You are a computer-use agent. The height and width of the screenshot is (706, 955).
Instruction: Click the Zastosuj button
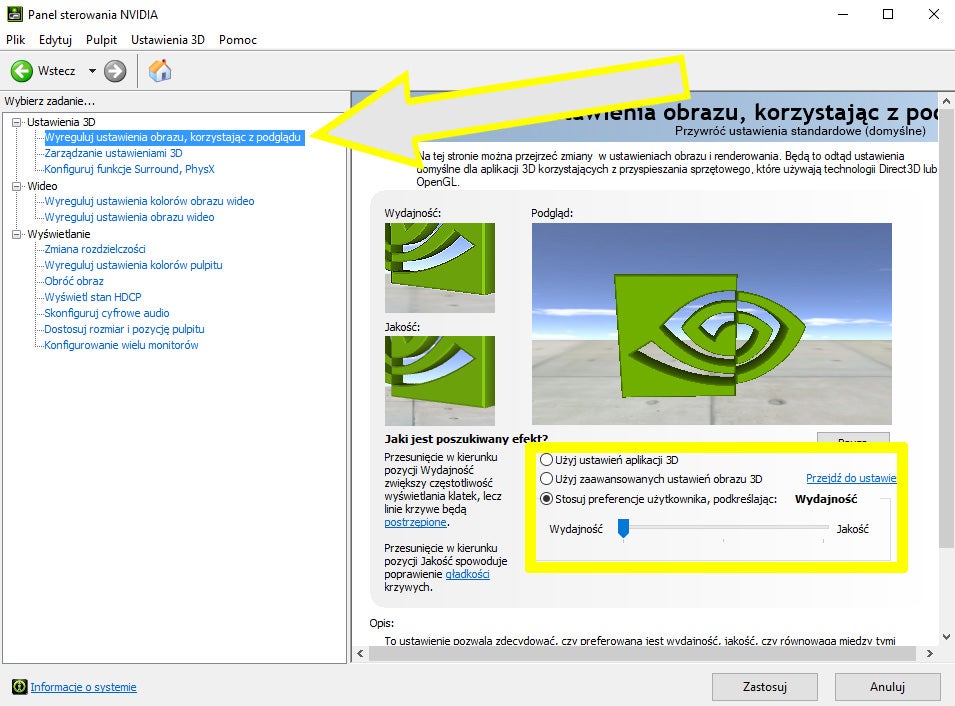(764, 687)
